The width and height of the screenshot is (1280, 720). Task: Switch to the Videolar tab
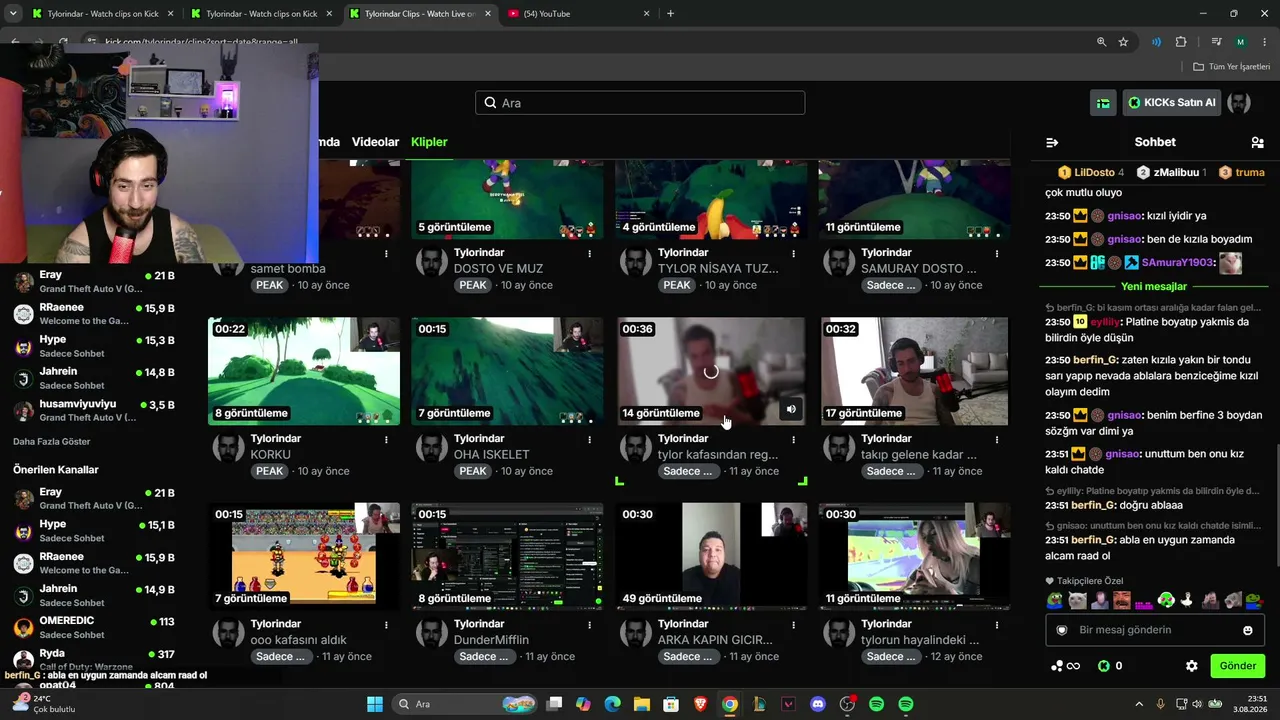click(x=375, y=142)
